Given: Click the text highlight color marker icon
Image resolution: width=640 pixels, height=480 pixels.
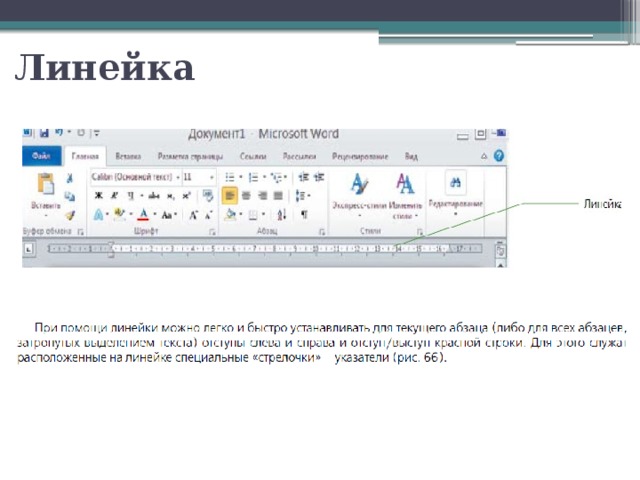Looking at the screenshot, I should pos(119,214).
